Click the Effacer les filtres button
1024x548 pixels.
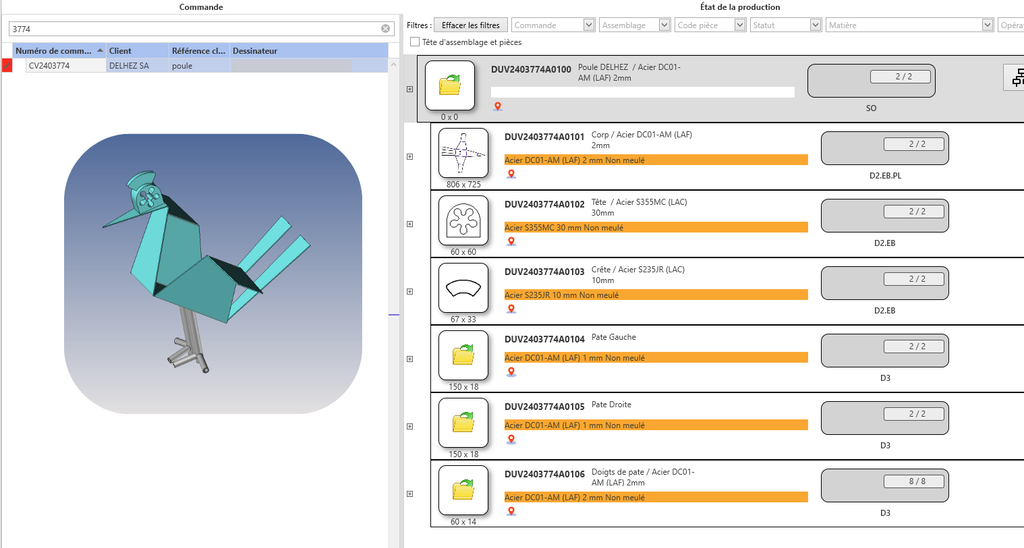471,25
